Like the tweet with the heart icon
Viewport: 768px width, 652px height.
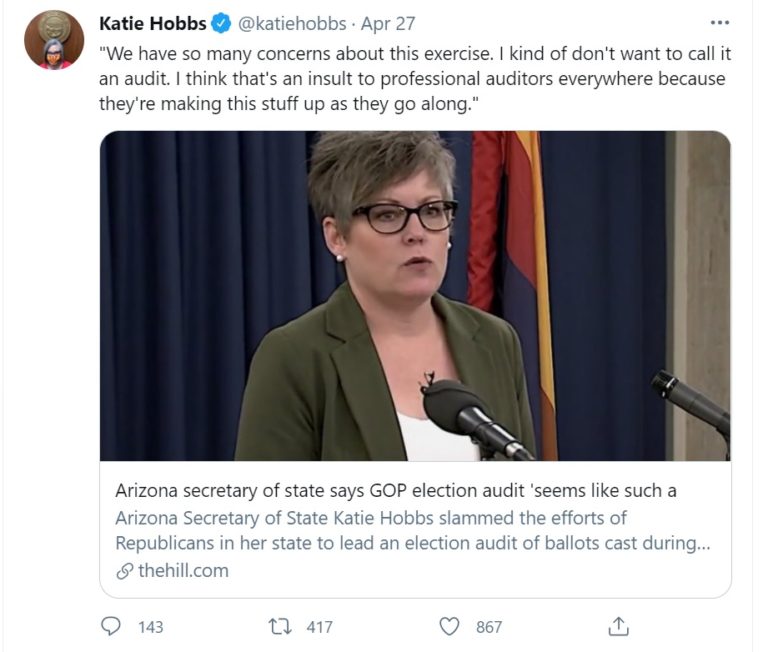[x=450, y=626]
